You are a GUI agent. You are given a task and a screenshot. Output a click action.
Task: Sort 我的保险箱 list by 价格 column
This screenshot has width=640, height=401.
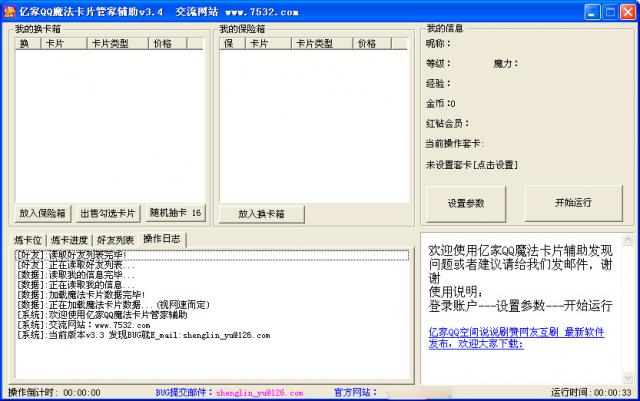[366, 44]
